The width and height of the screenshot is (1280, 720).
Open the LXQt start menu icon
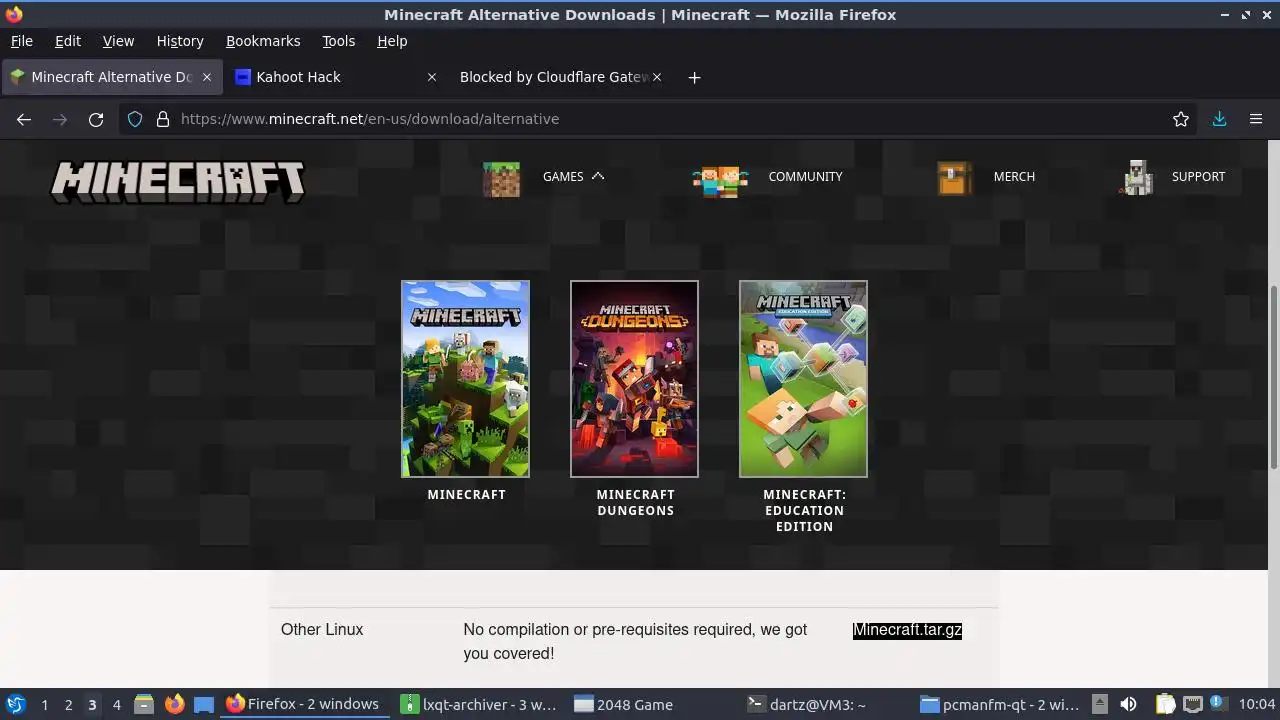pos(15,704)
